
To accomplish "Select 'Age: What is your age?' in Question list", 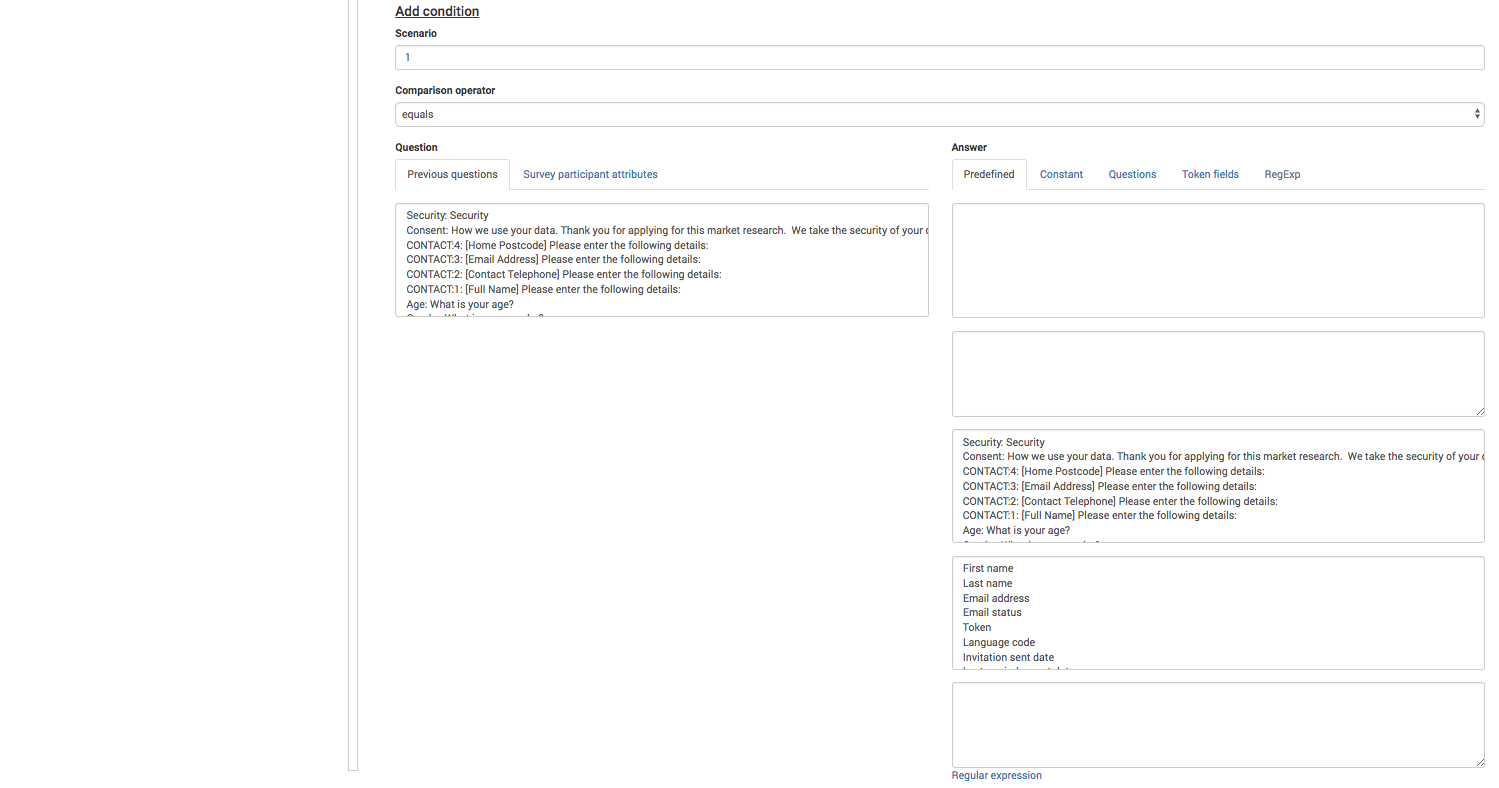I will [x=460, y=304].
